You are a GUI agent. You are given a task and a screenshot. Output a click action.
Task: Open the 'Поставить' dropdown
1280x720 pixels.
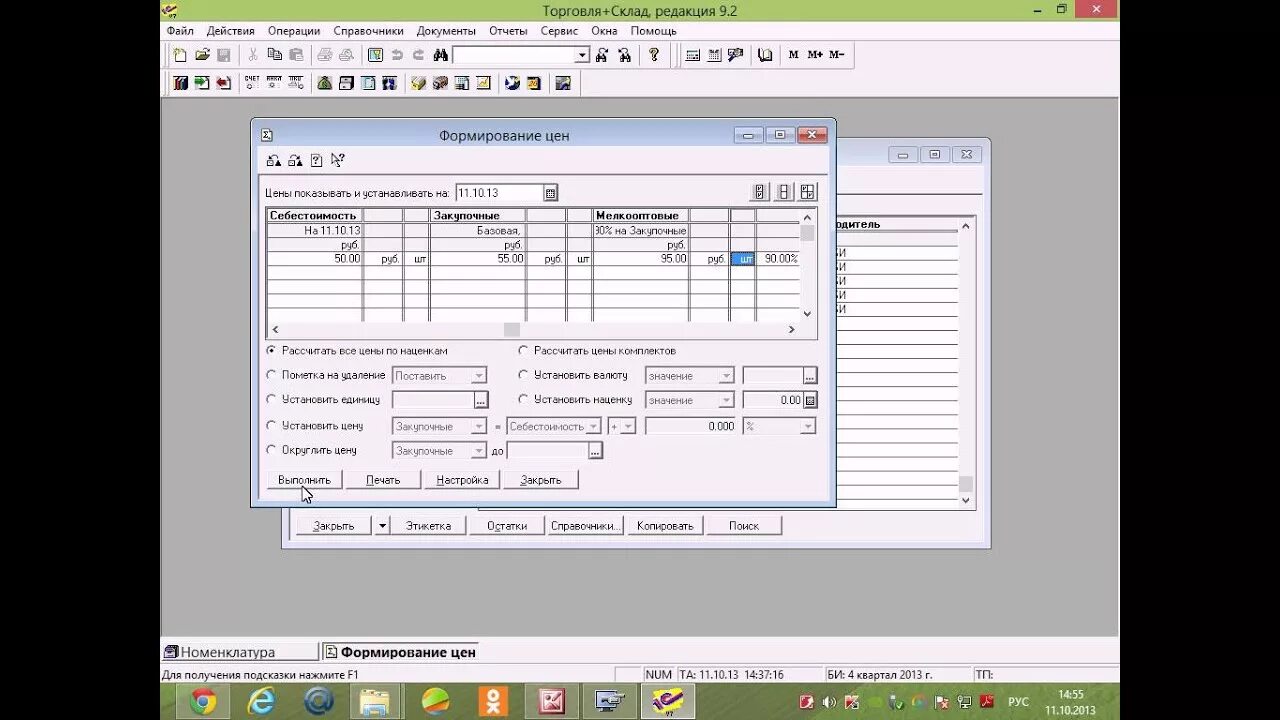[x=479, y=376]
